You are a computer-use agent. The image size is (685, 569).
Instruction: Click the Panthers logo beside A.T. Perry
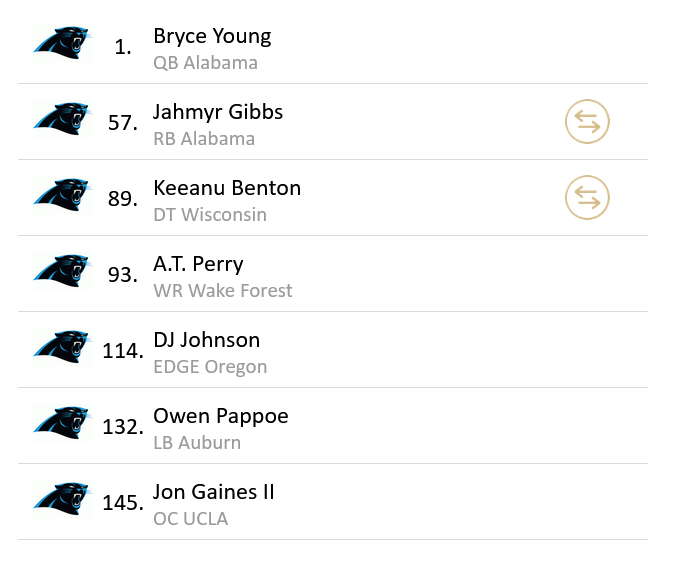coord(62,272)
